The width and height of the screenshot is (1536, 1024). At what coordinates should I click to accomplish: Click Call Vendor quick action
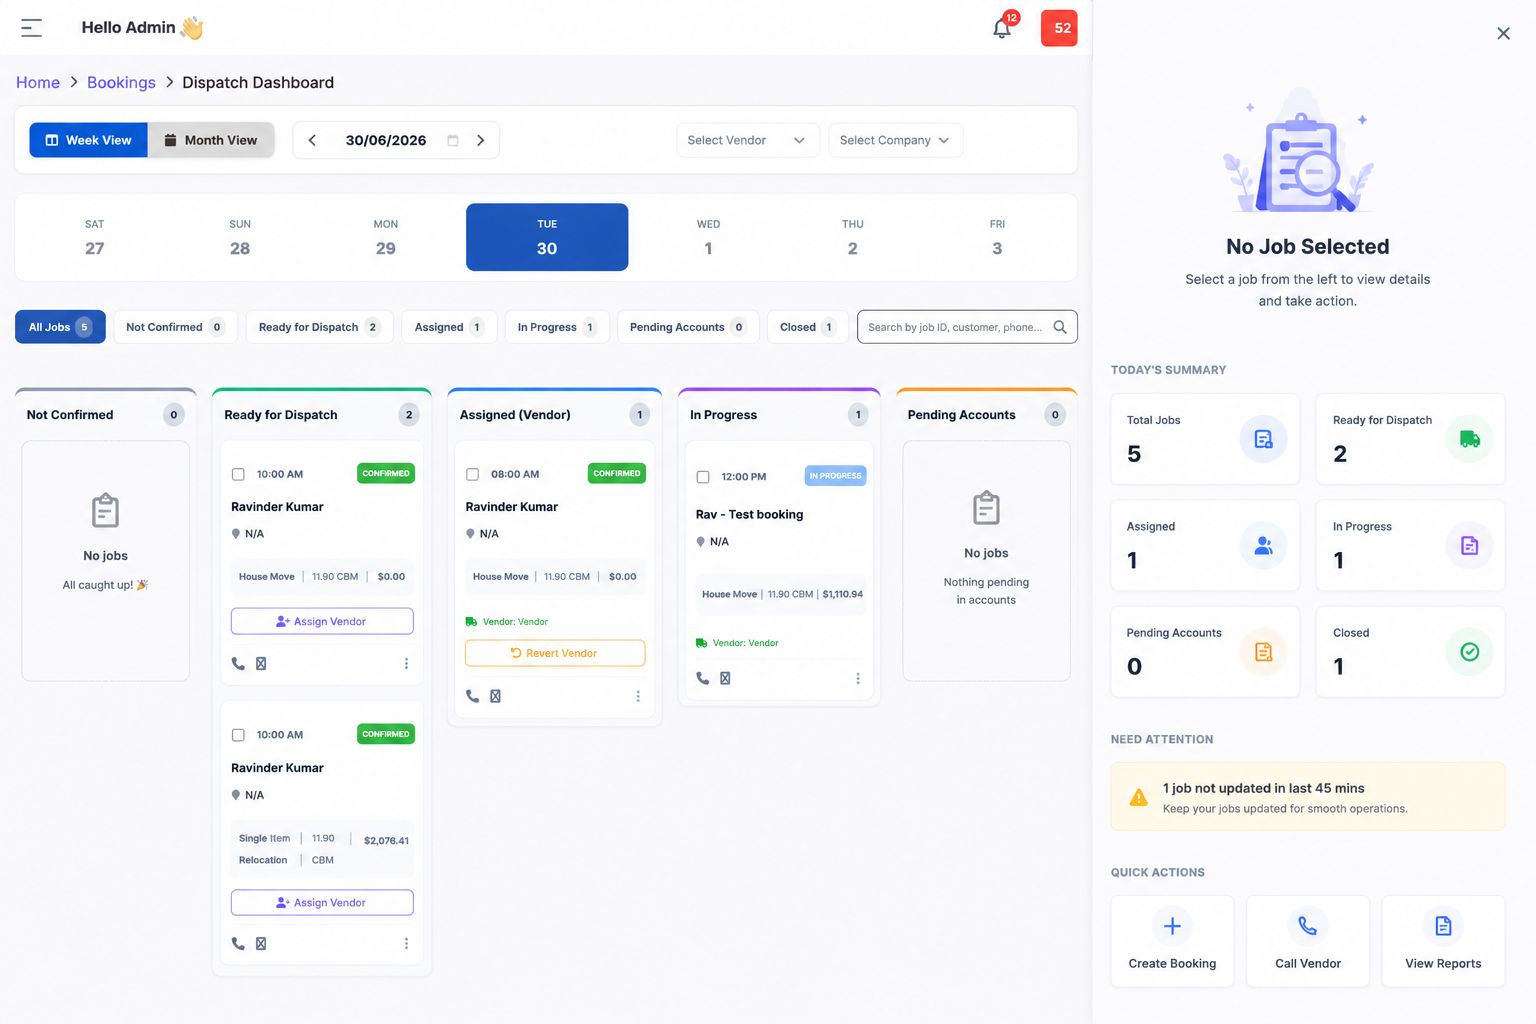point(1308,941)
